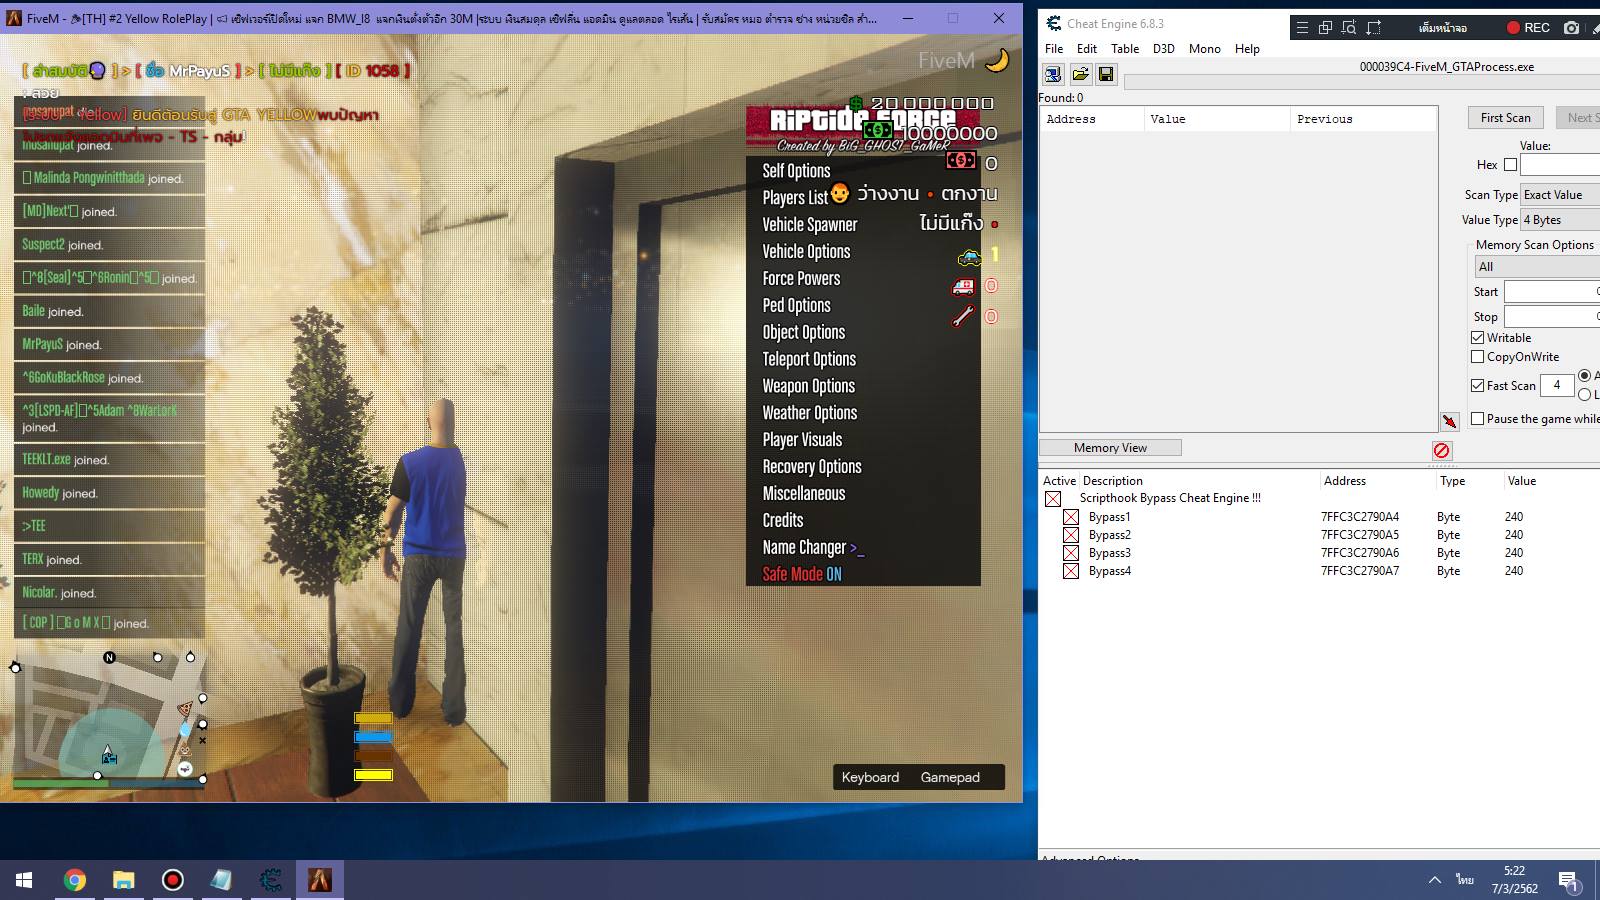Open the Mono menu
1600x900 pixels.
(1205, 49)
